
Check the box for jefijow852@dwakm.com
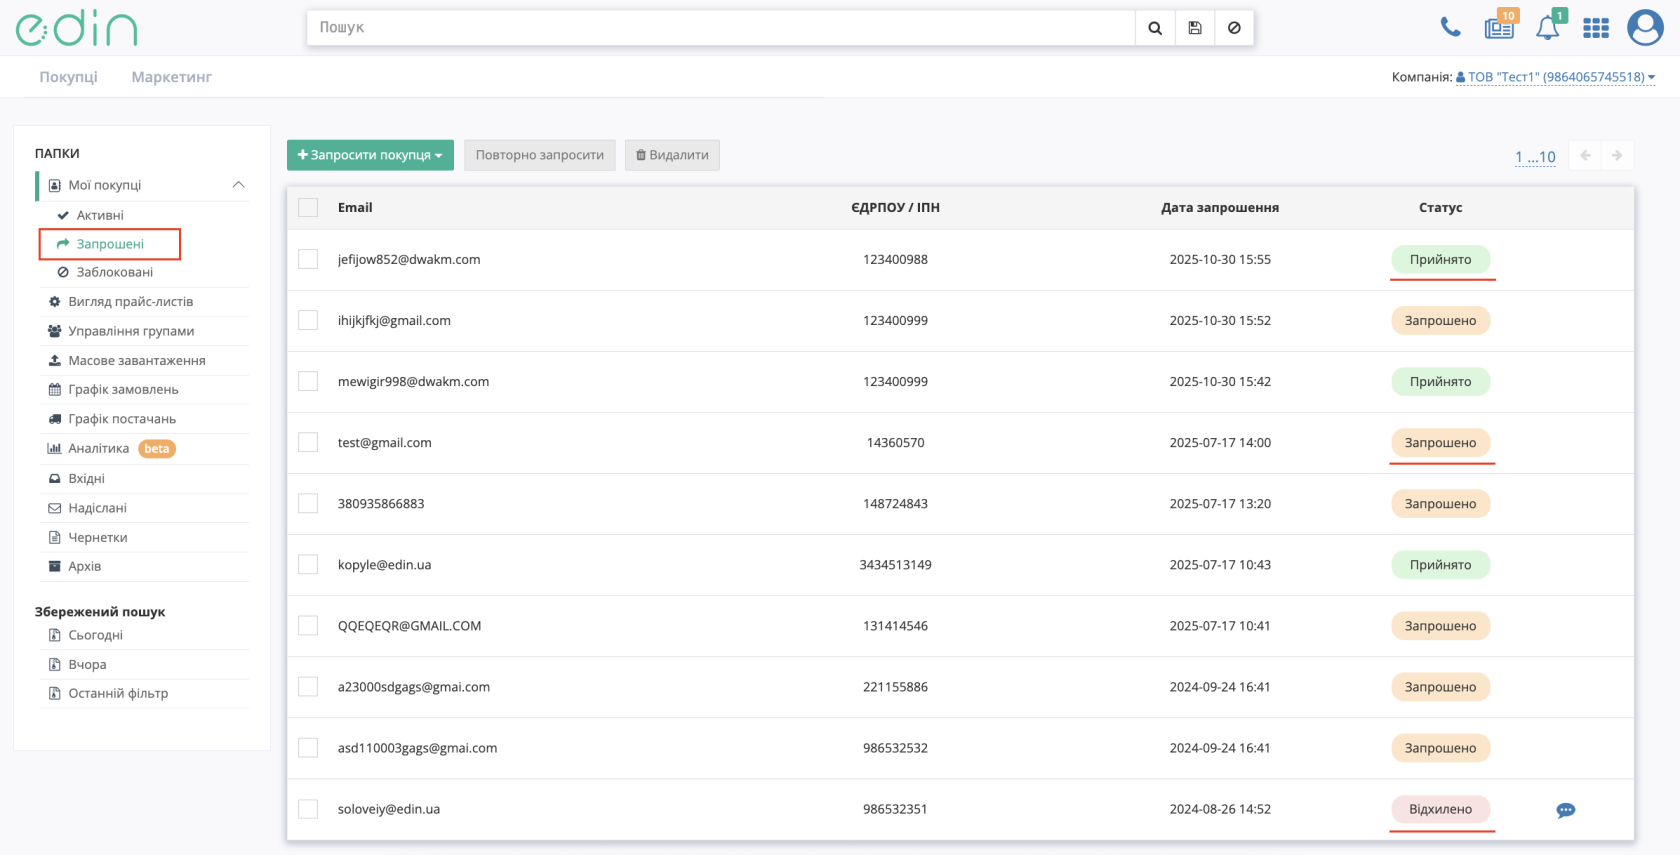coord(308,259)
